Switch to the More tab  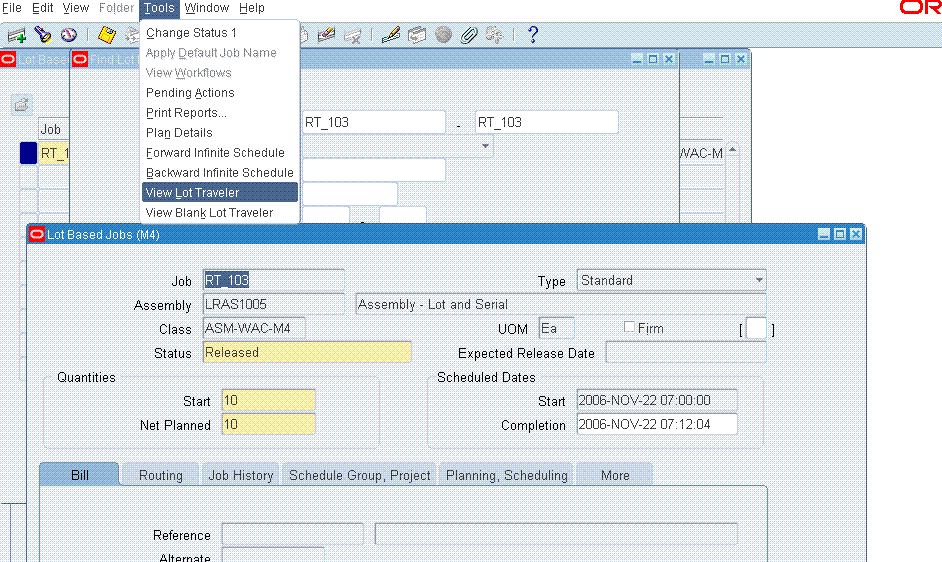615,475
